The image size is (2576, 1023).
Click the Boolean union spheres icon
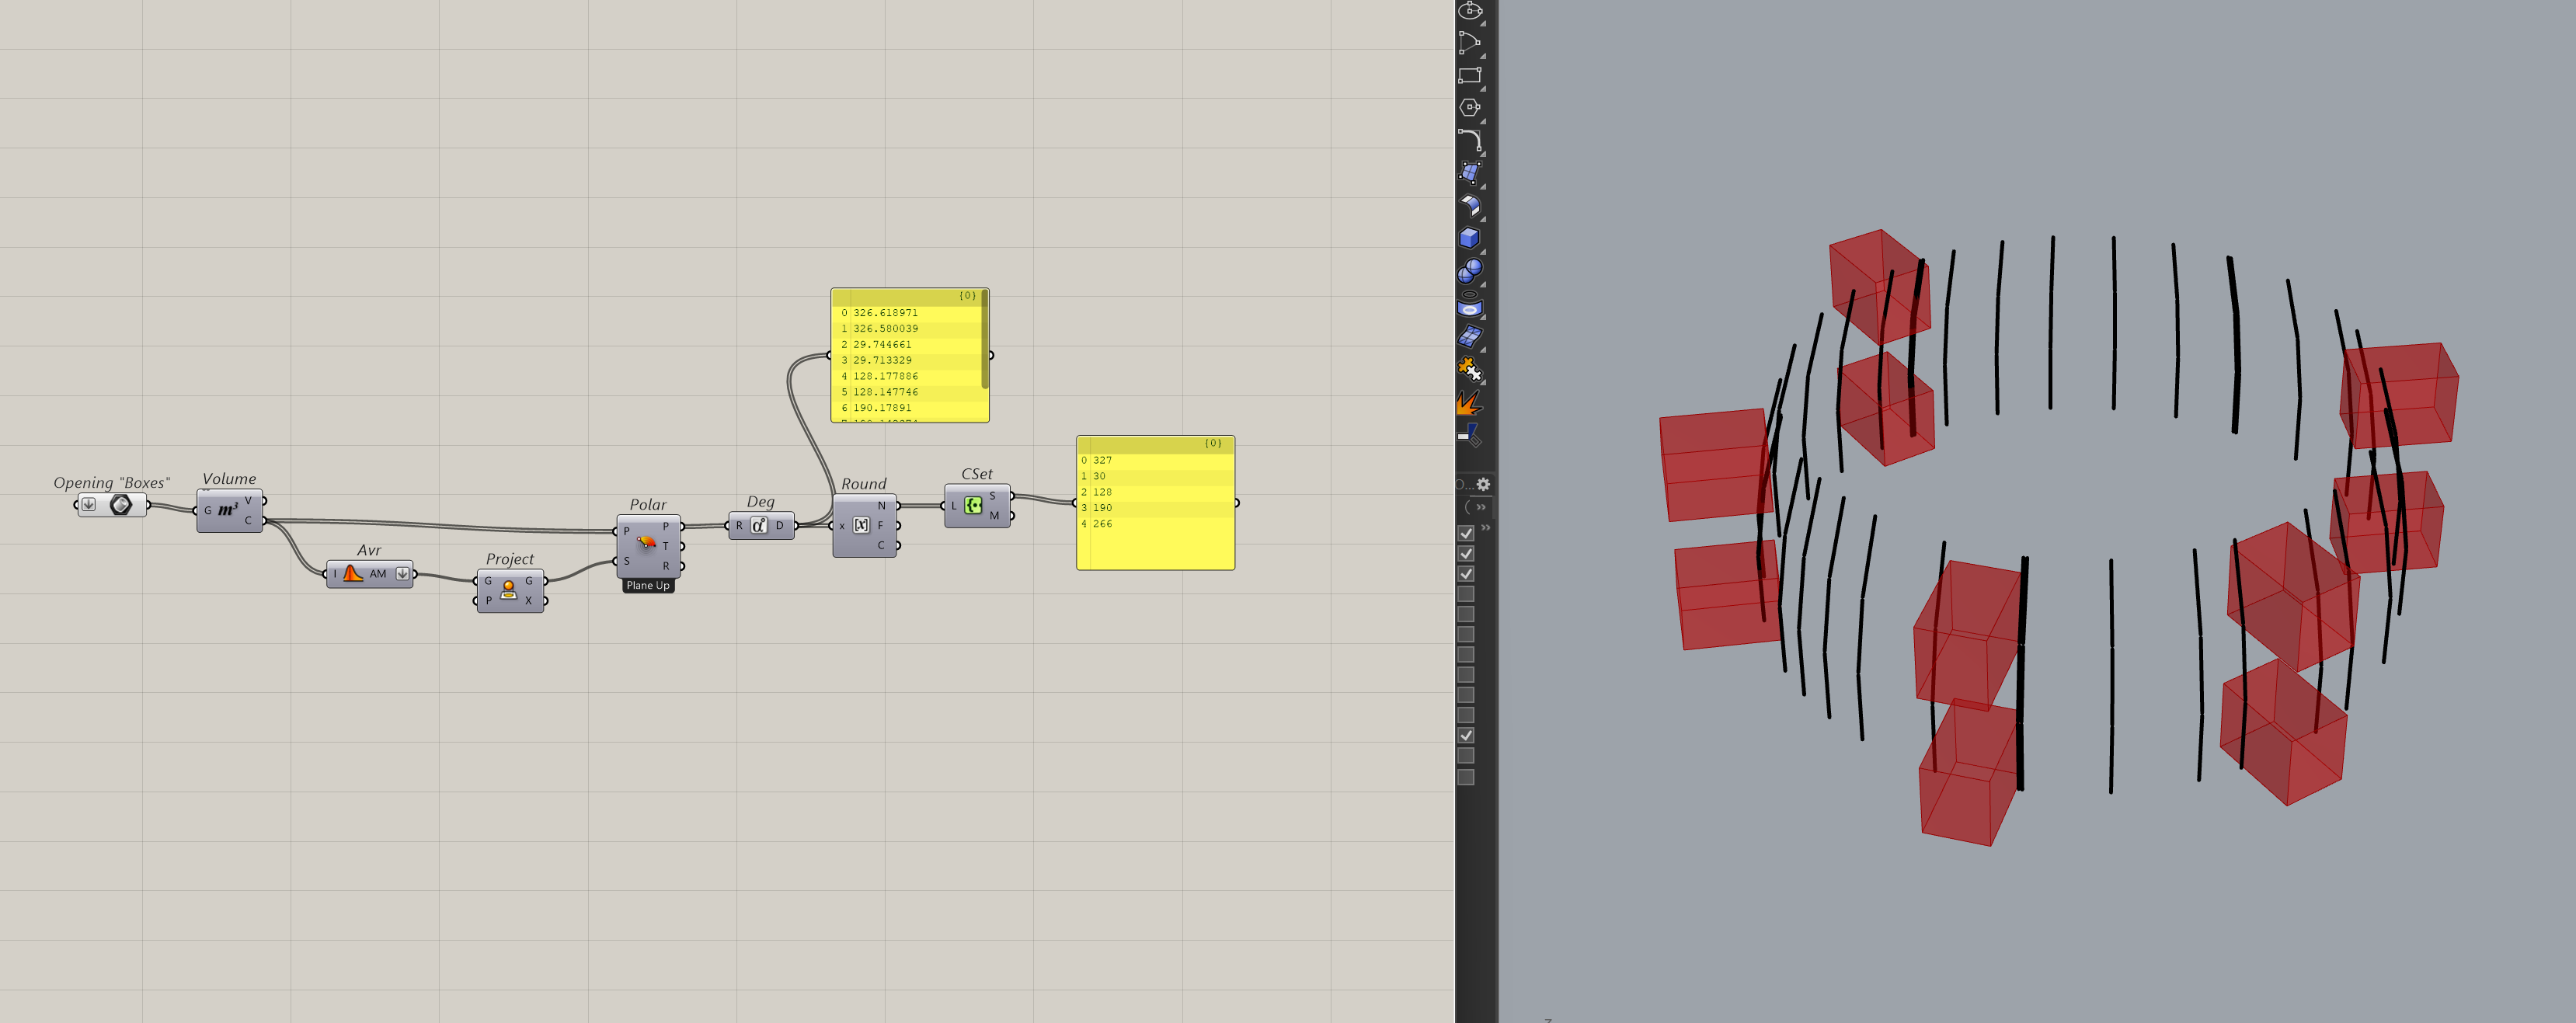1469,271
